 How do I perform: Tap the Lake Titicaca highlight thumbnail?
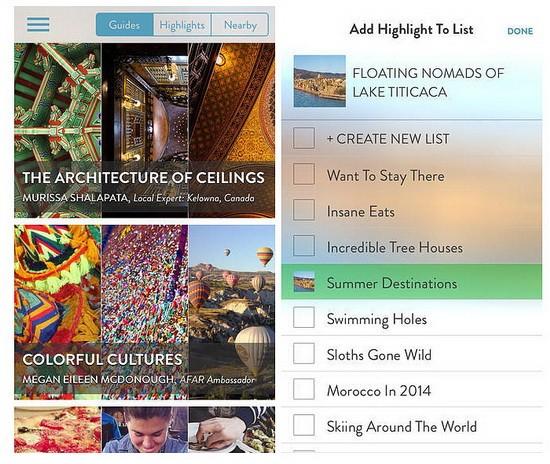pos(320,81)
